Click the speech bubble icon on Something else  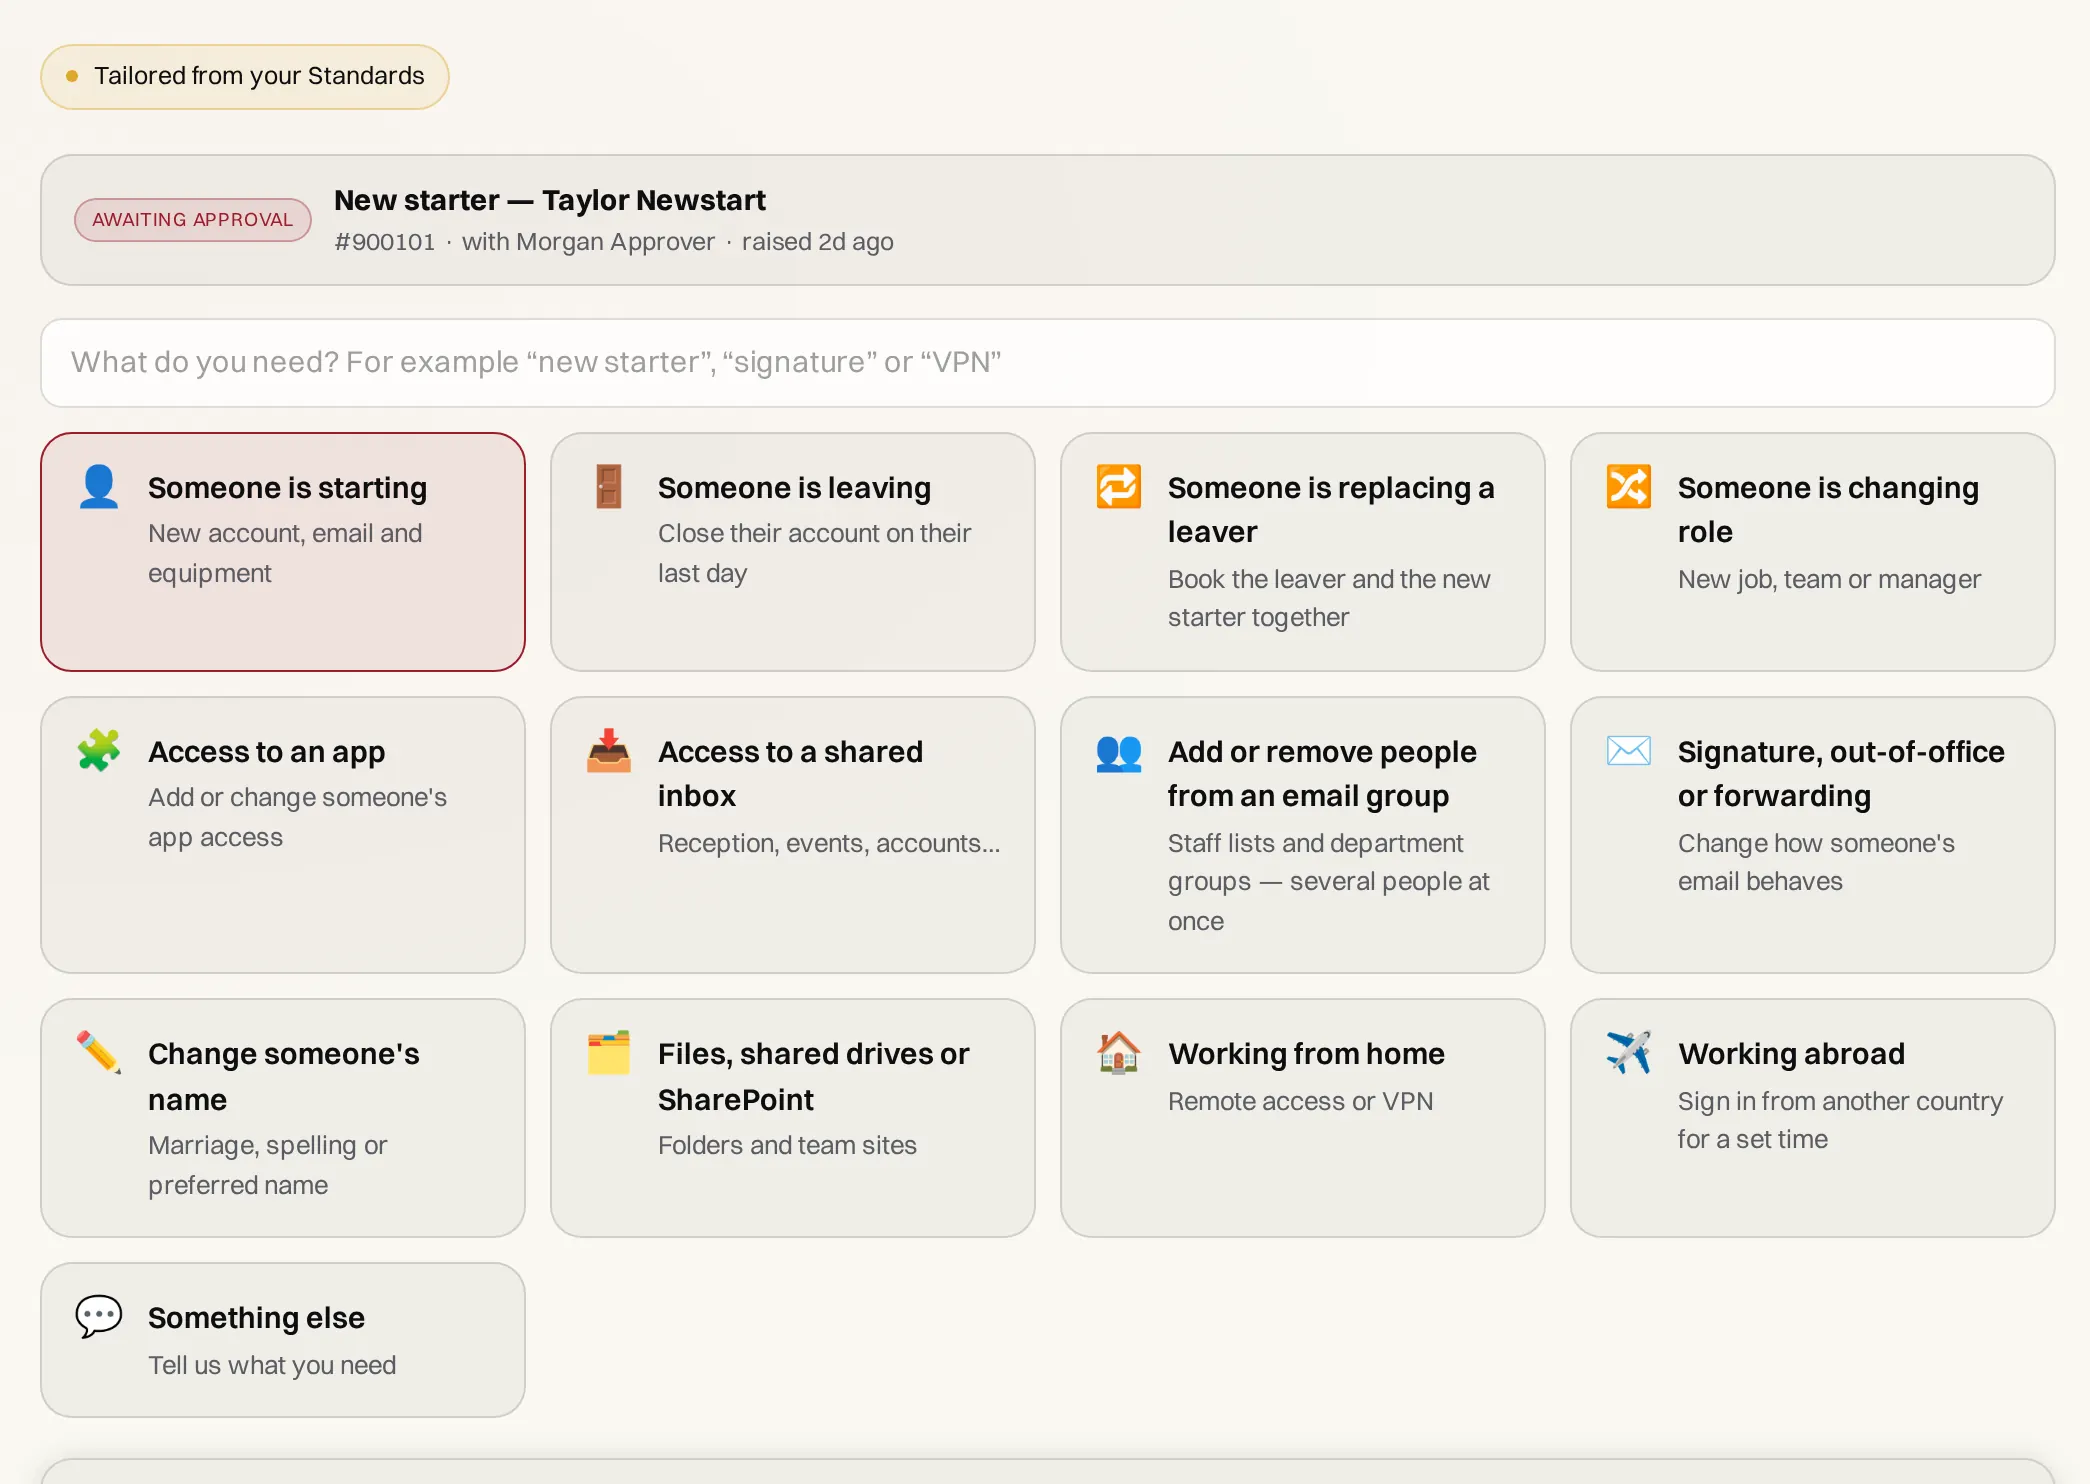point(99,1317)
